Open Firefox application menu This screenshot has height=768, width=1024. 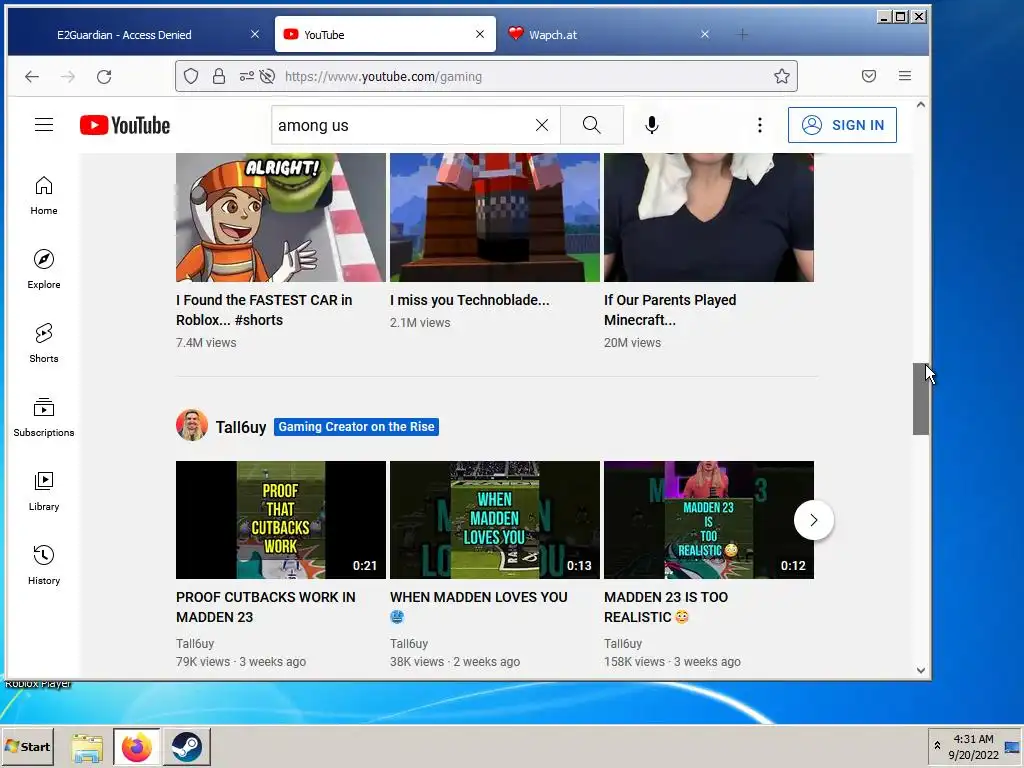click(904, 76)
